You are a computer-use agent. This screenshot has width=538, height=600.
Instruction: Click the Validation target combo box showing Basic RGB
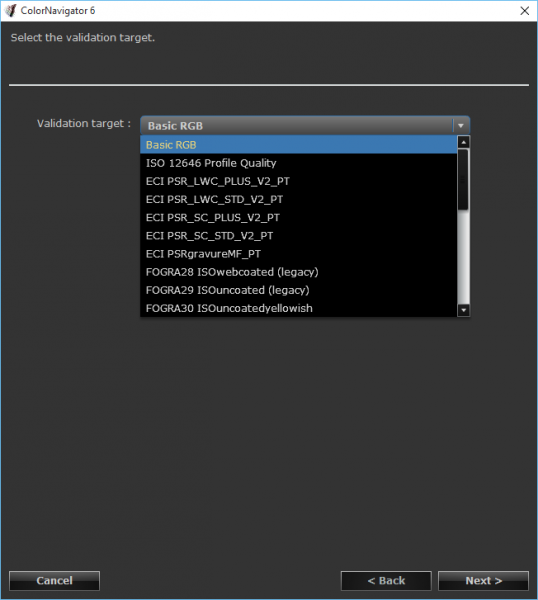(x=305, y=126)
